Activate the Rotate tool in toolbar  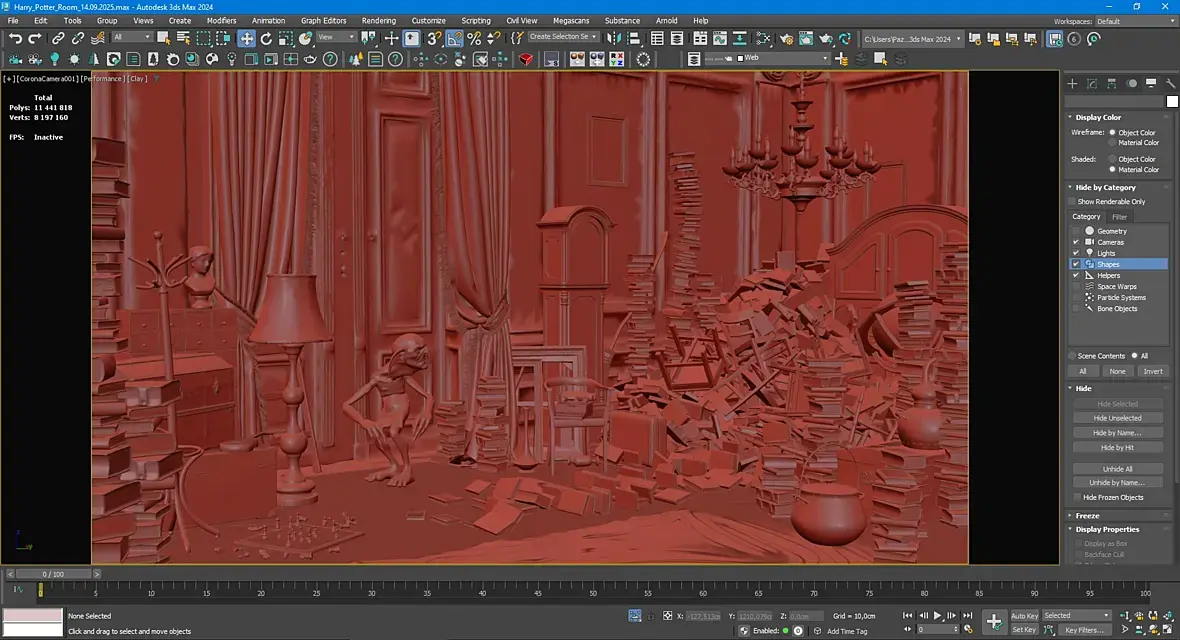coord(266,38)
